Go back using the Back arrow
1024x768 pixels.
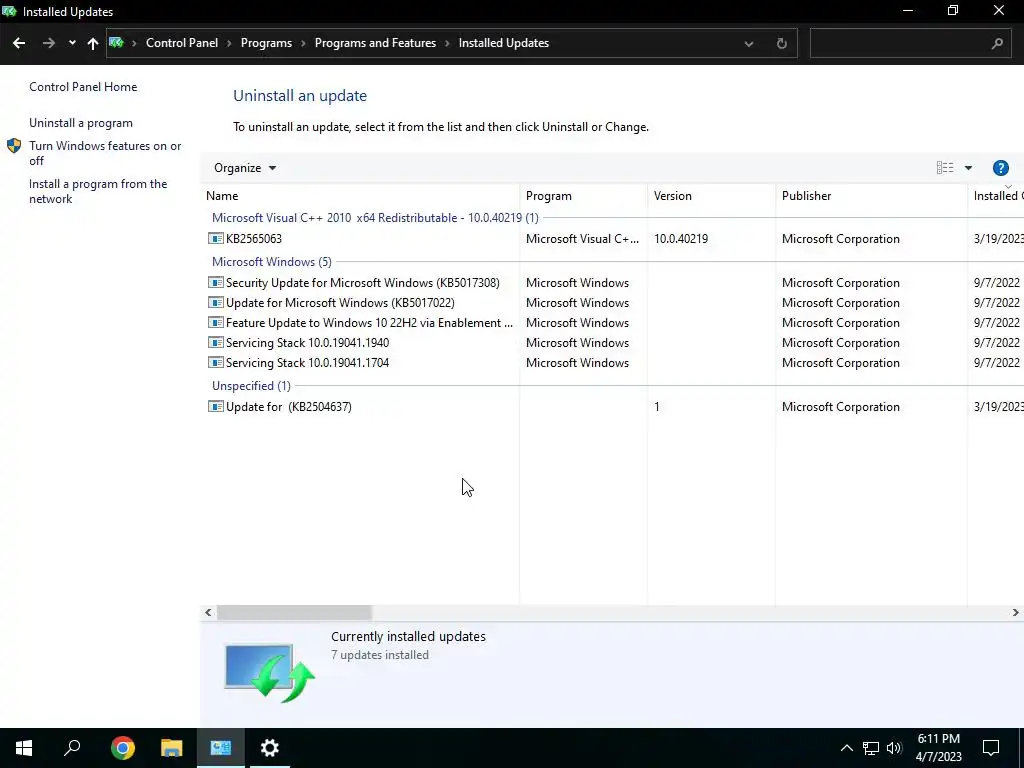(19, 43)
